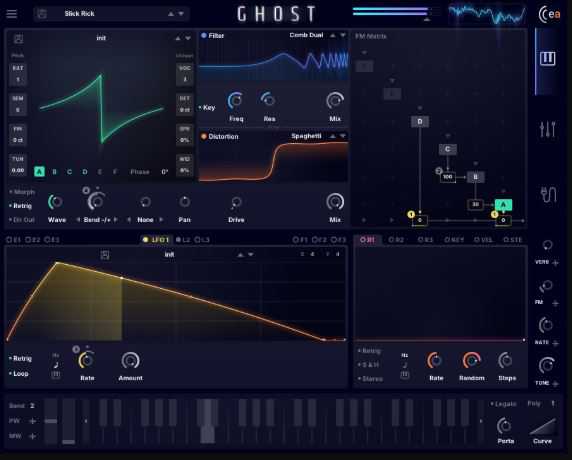The height and width of the screenshot is (460, 572).
Task: Click the LFO Rate knob
Action: pyautogui.click(x=87, y=360)
